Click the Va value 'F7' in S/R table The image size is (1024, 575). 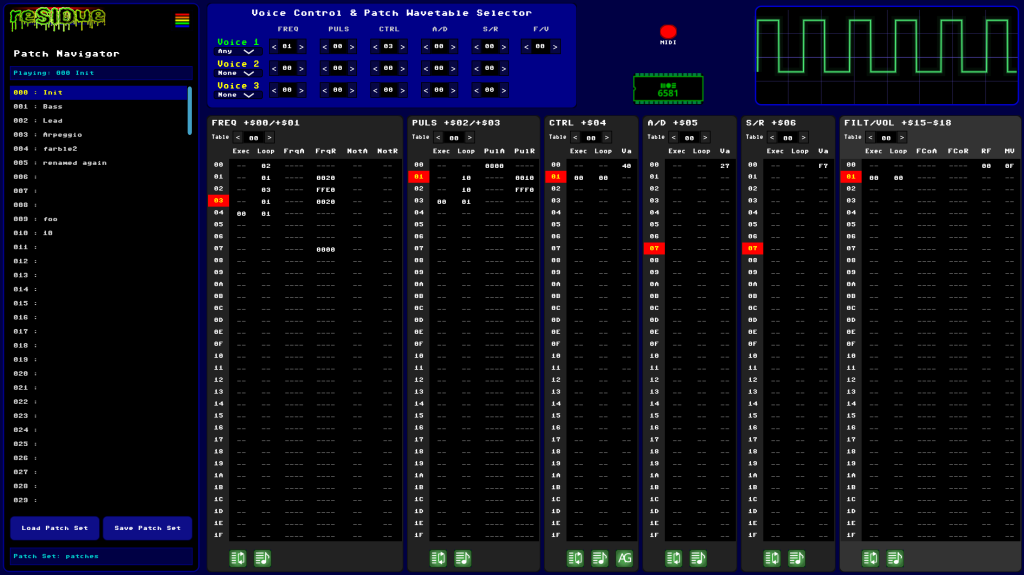coord(823,166)
